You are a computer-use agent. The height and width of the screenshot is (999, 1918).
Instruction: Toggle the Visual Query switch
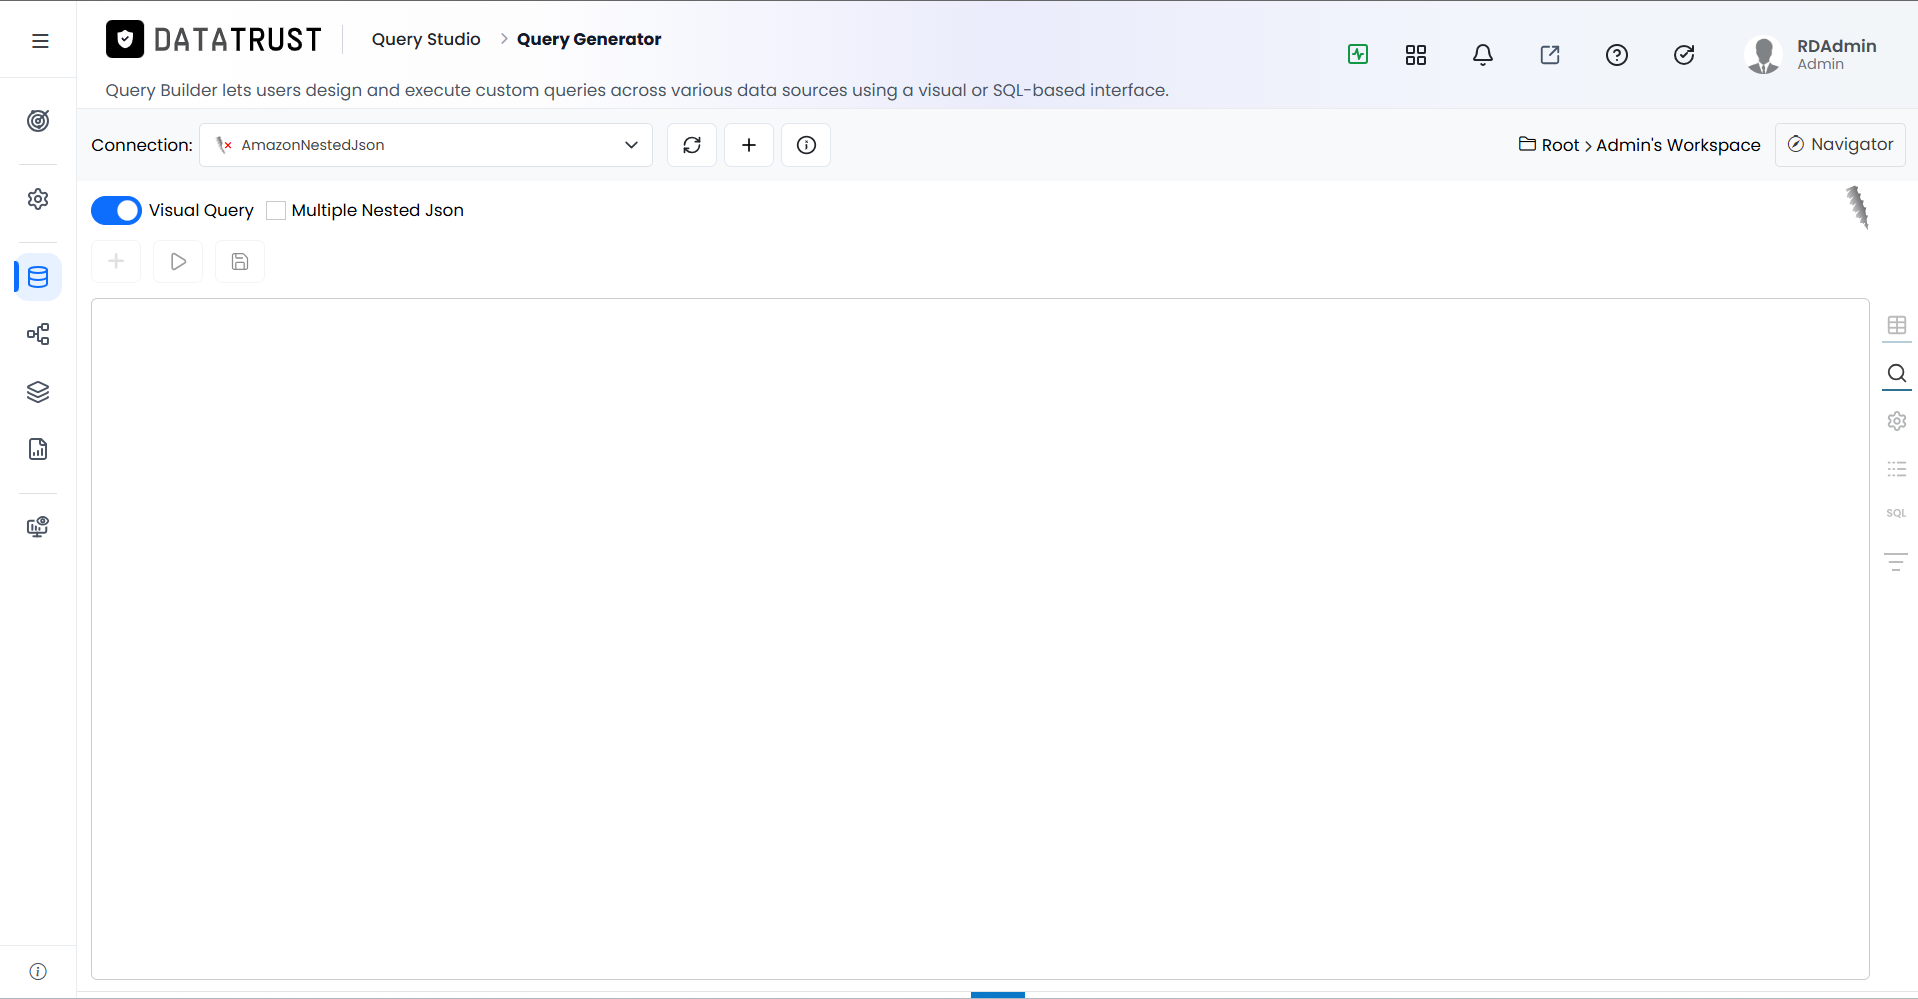pyautogui.click(x=116, y=210)
